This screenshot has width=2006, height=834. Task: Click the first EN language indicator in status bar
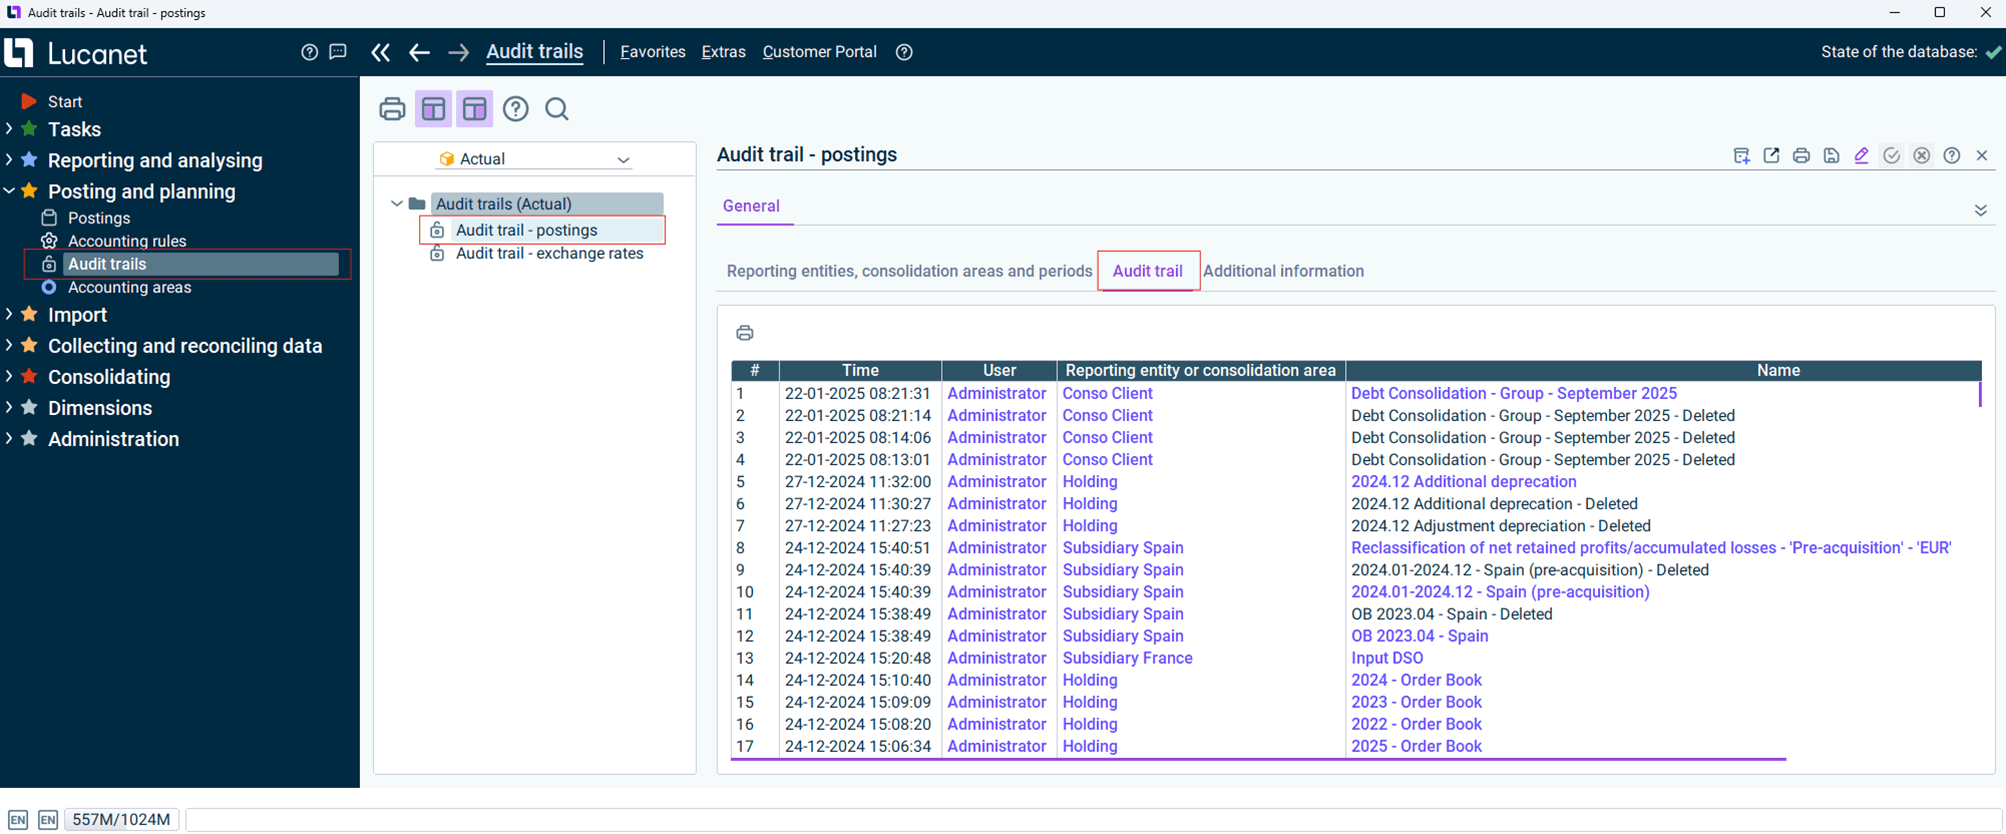[x=18, y=820]
